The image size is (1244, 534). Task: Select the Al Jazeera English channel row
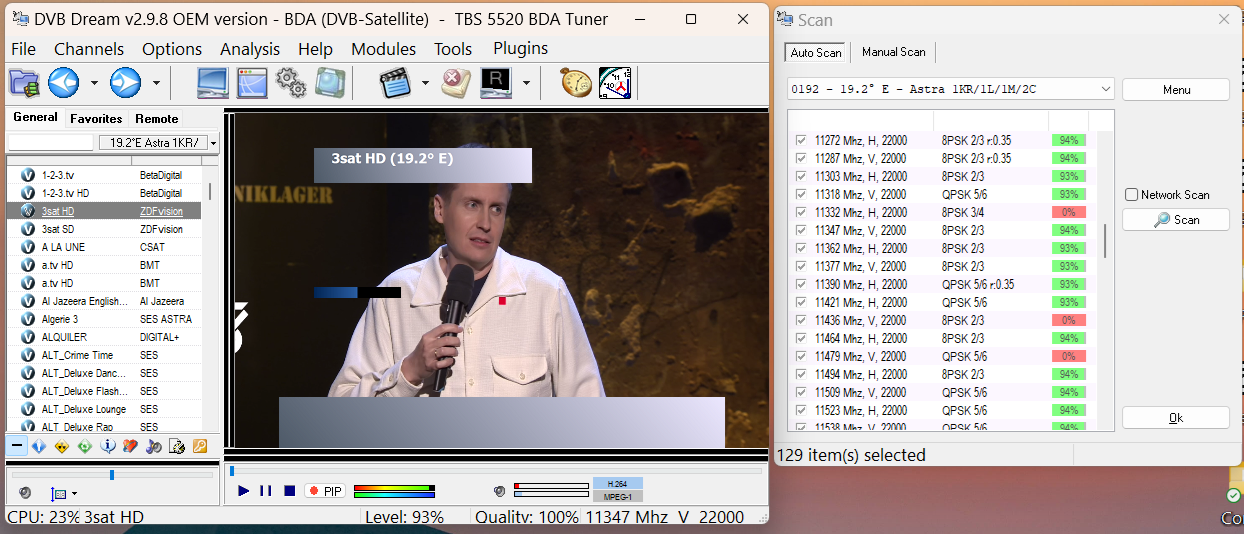pos(104,301)
